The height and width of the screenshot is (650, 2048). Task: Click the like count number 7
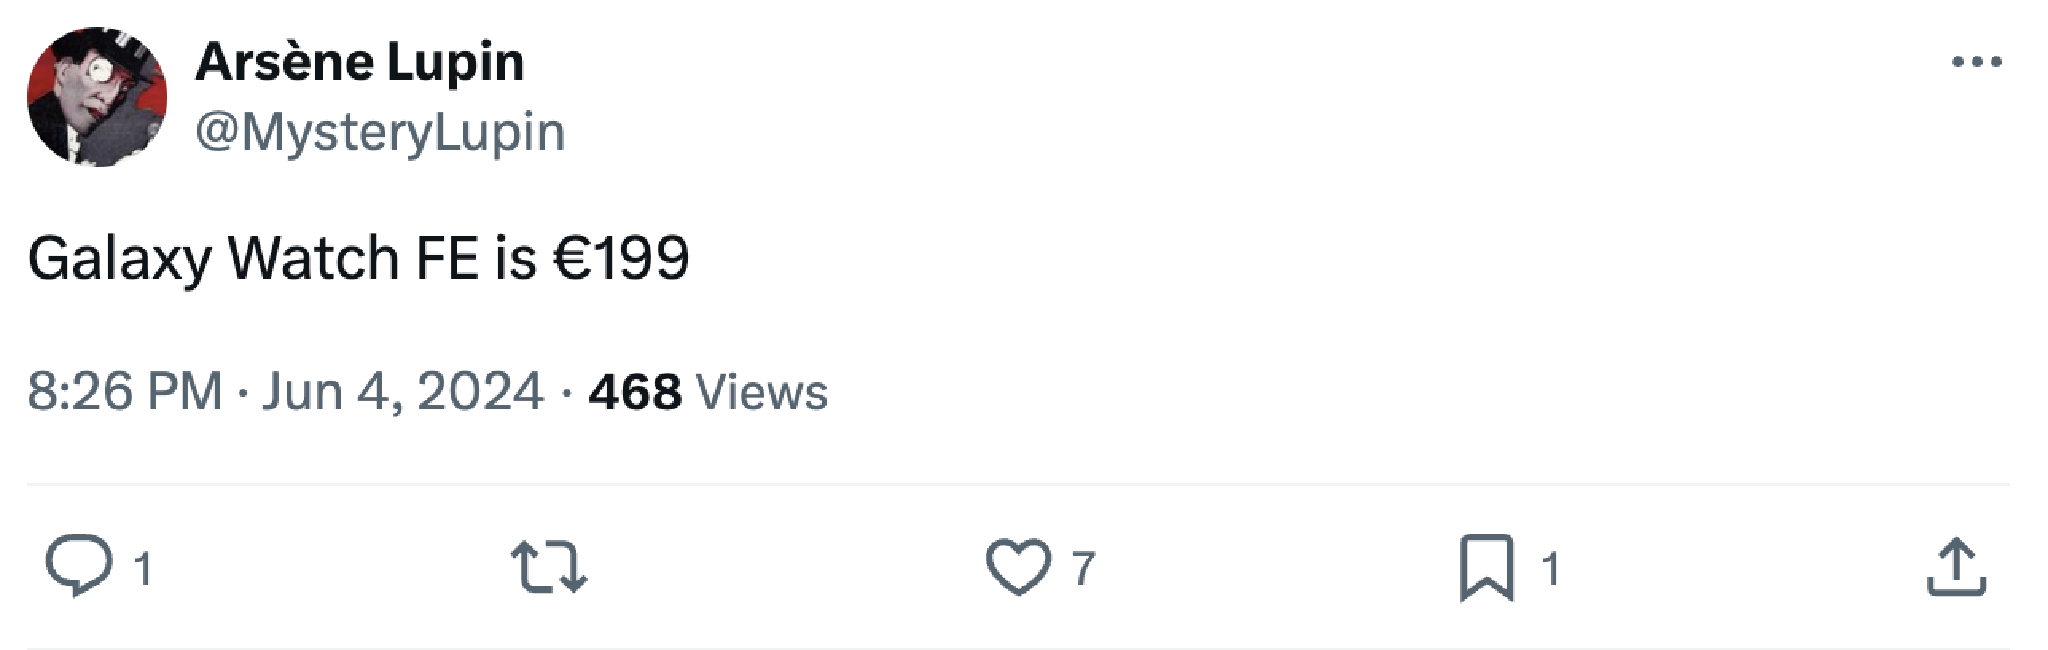coord(1084,569)
